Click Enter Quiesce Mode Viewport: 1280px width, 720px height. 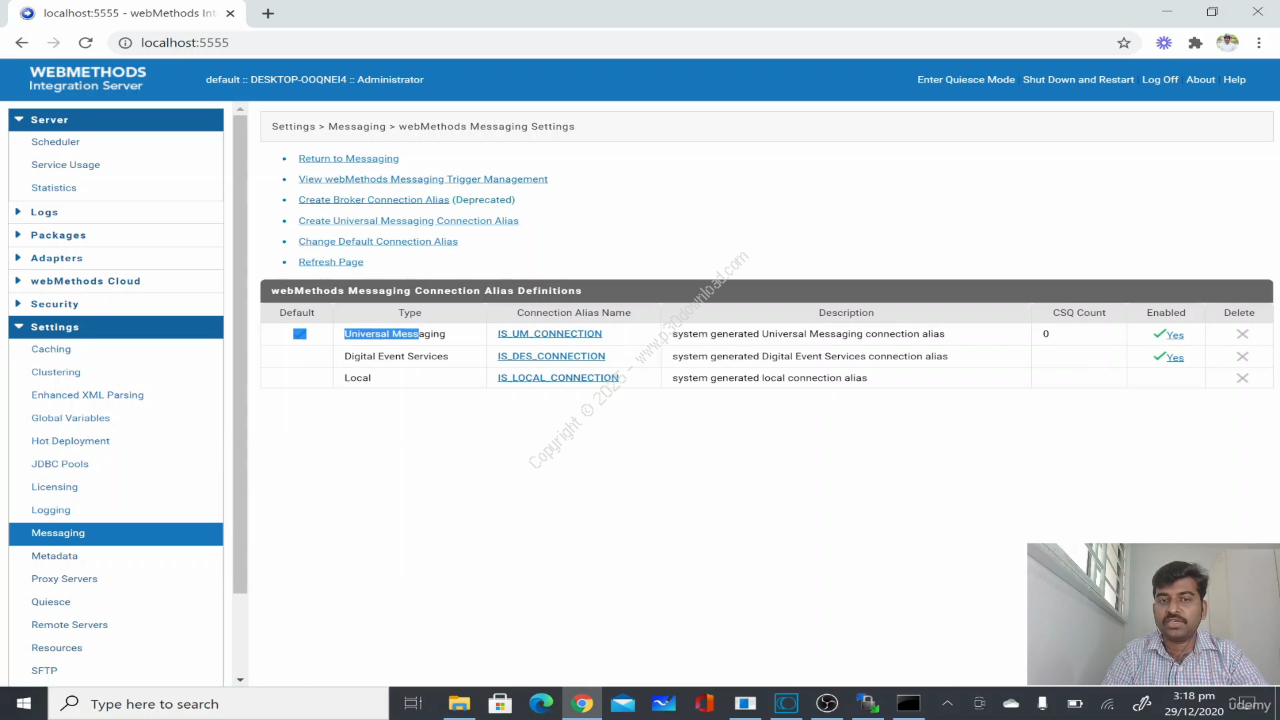966,80
